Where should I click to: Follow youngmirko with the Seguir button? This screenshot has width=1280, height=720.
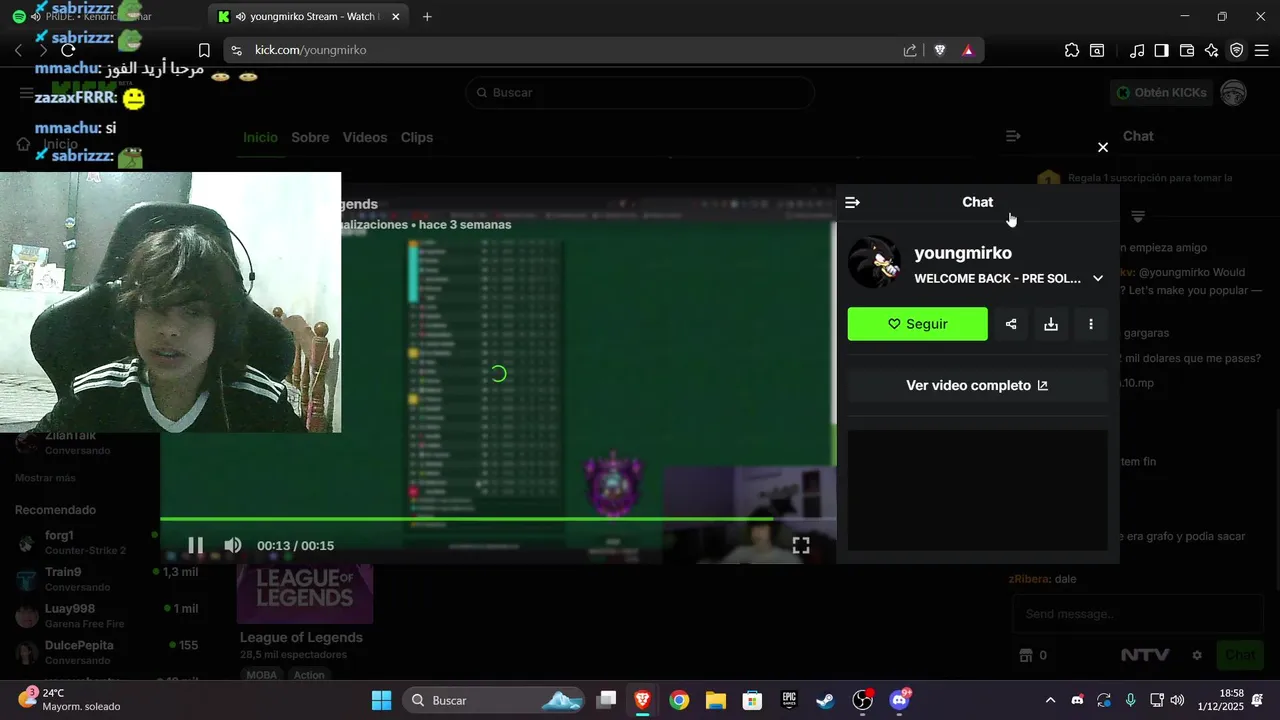[917, 324]
